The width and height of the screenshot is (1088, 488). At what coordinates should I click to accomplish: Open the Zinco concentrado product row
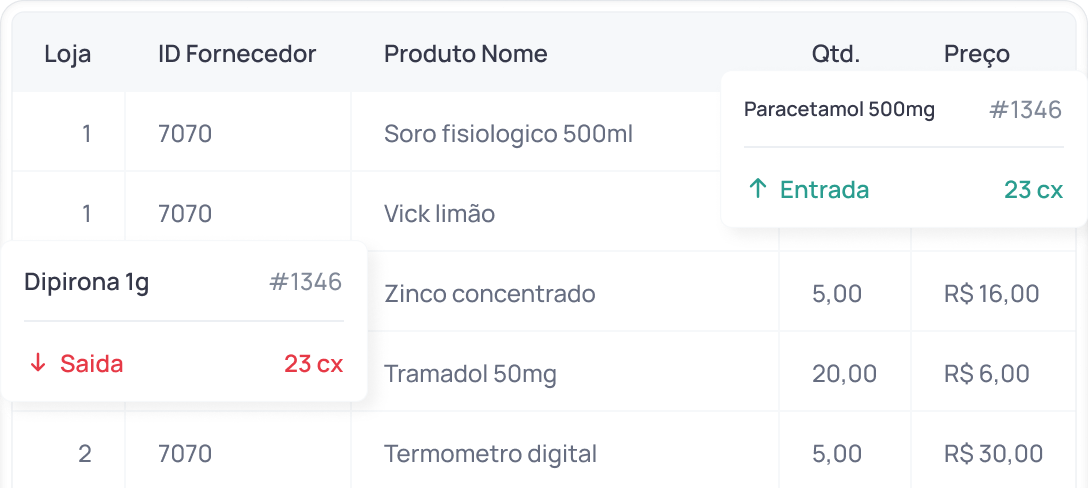(x=489, y=293)
